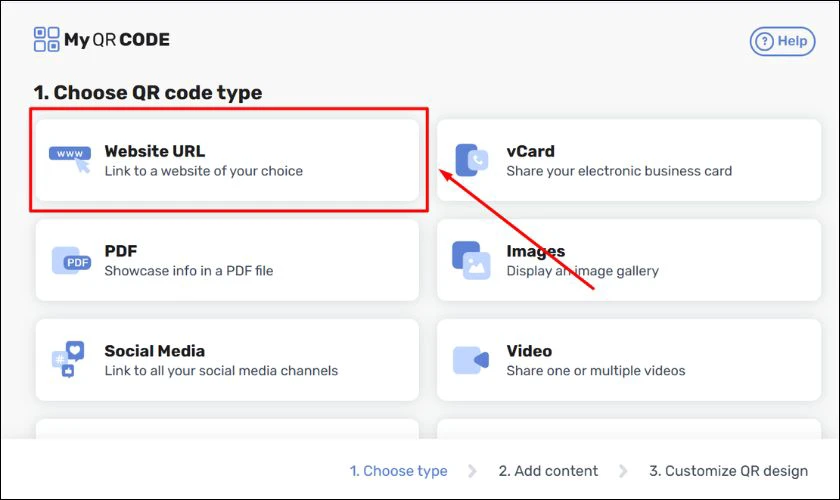The width and height of the screenshot is (840, 500).
Task: Click the Images gallery icon
Action: coord(471,260)
